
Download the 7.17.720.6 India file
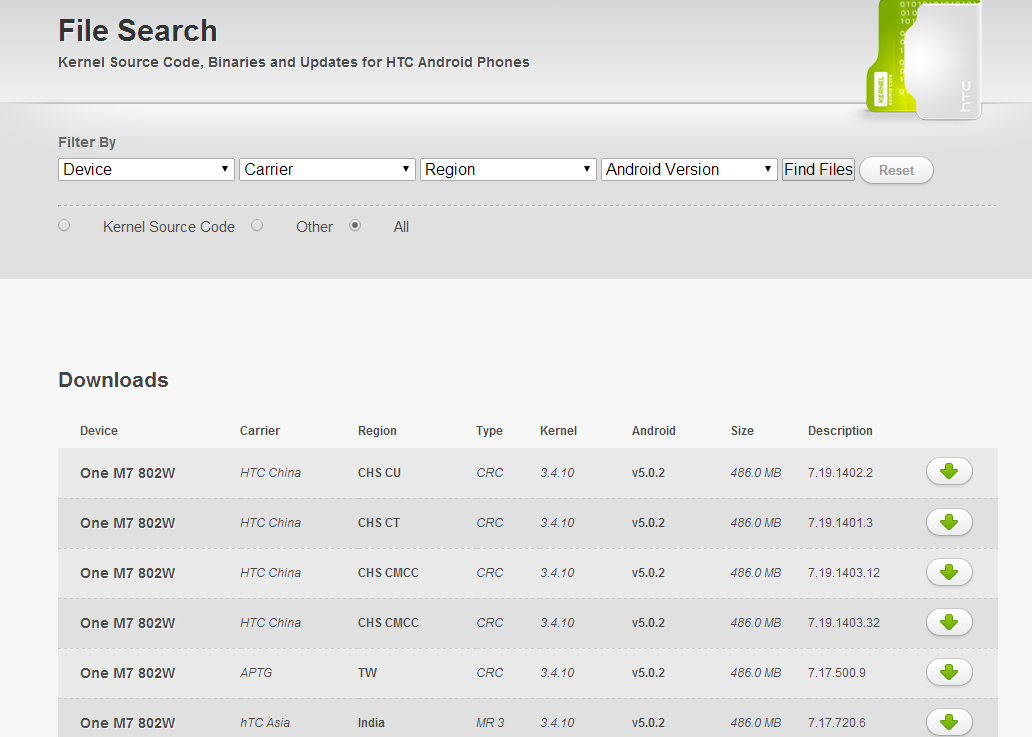point(949,722)
